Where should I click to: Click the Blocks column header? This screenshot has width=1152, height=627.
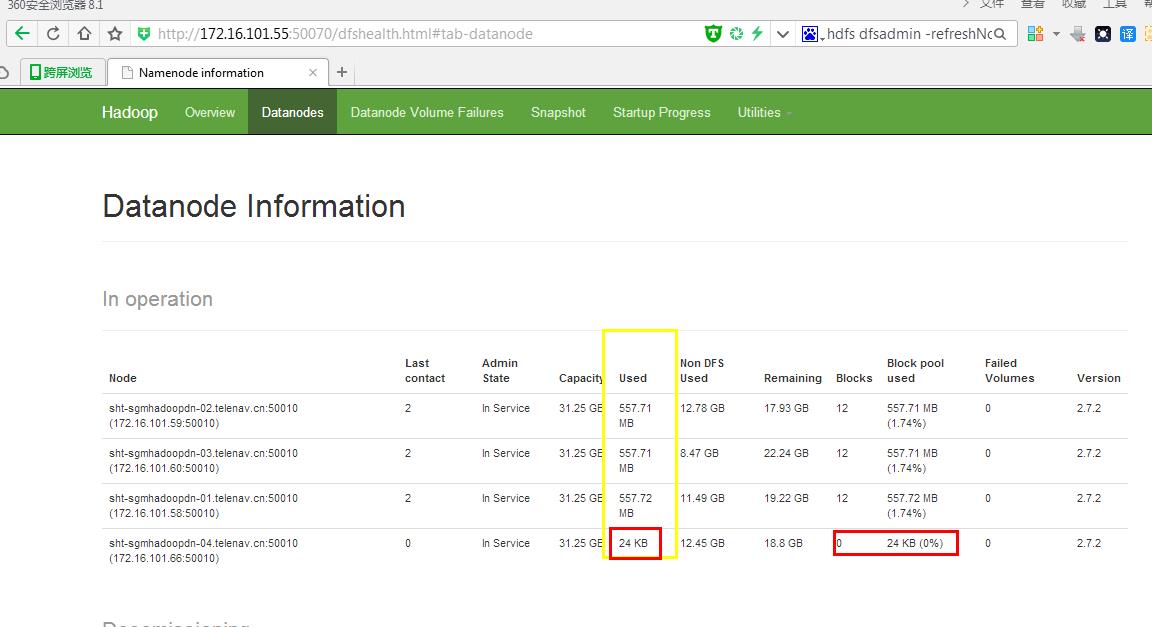coord(854,378)
